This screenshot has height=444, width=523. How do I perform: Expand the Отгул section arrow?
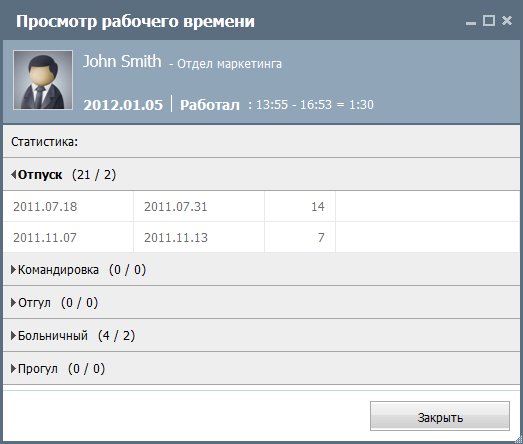pyautogui.click(x=13, y=303)
